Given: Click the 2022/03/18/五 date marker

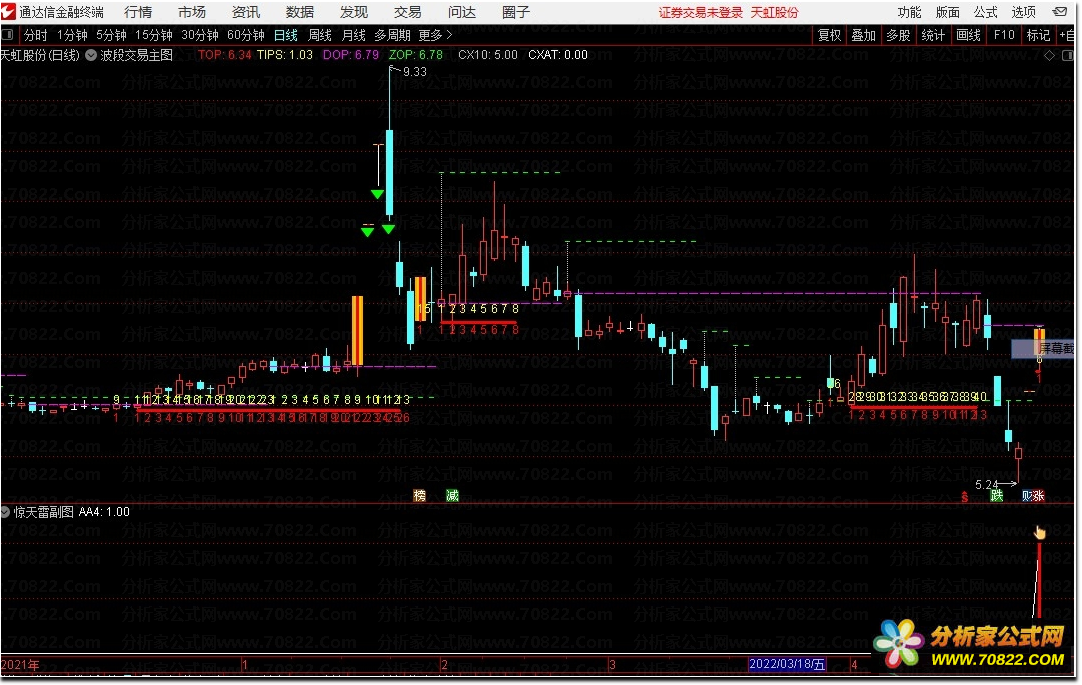Looking at the screenshot, I should point(787,664).
